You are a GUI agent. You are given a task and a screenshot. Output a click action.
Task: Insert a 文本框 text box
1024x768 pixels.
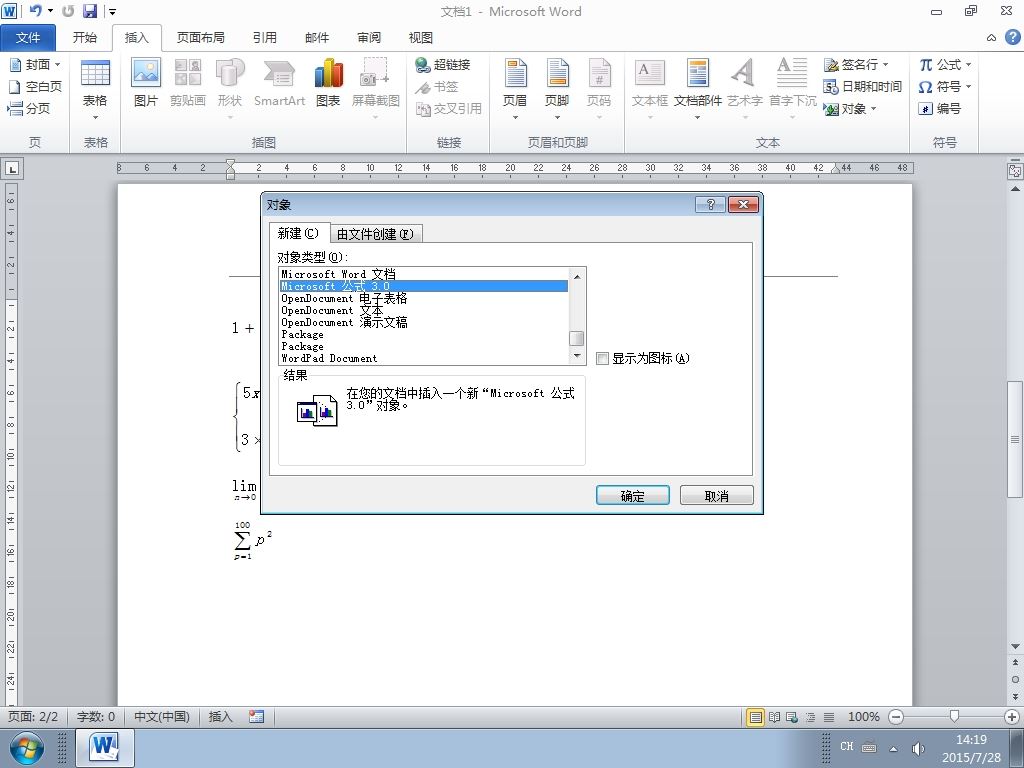pyautogui.click(x=650, y=89)
